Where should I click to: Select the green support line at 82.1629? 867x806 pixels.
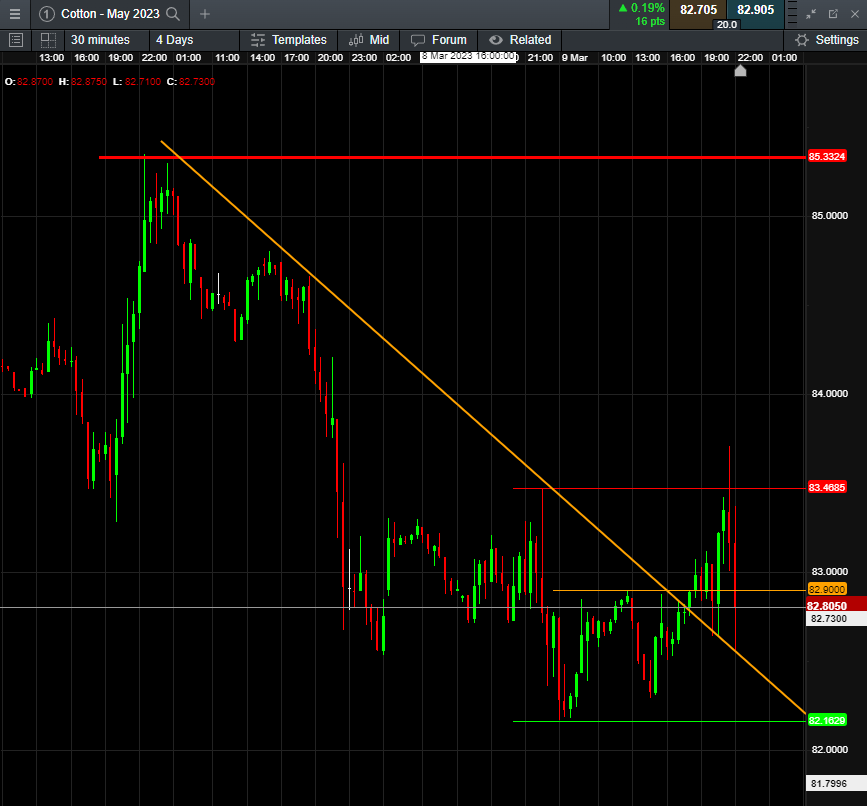click(x=659, y=721)
